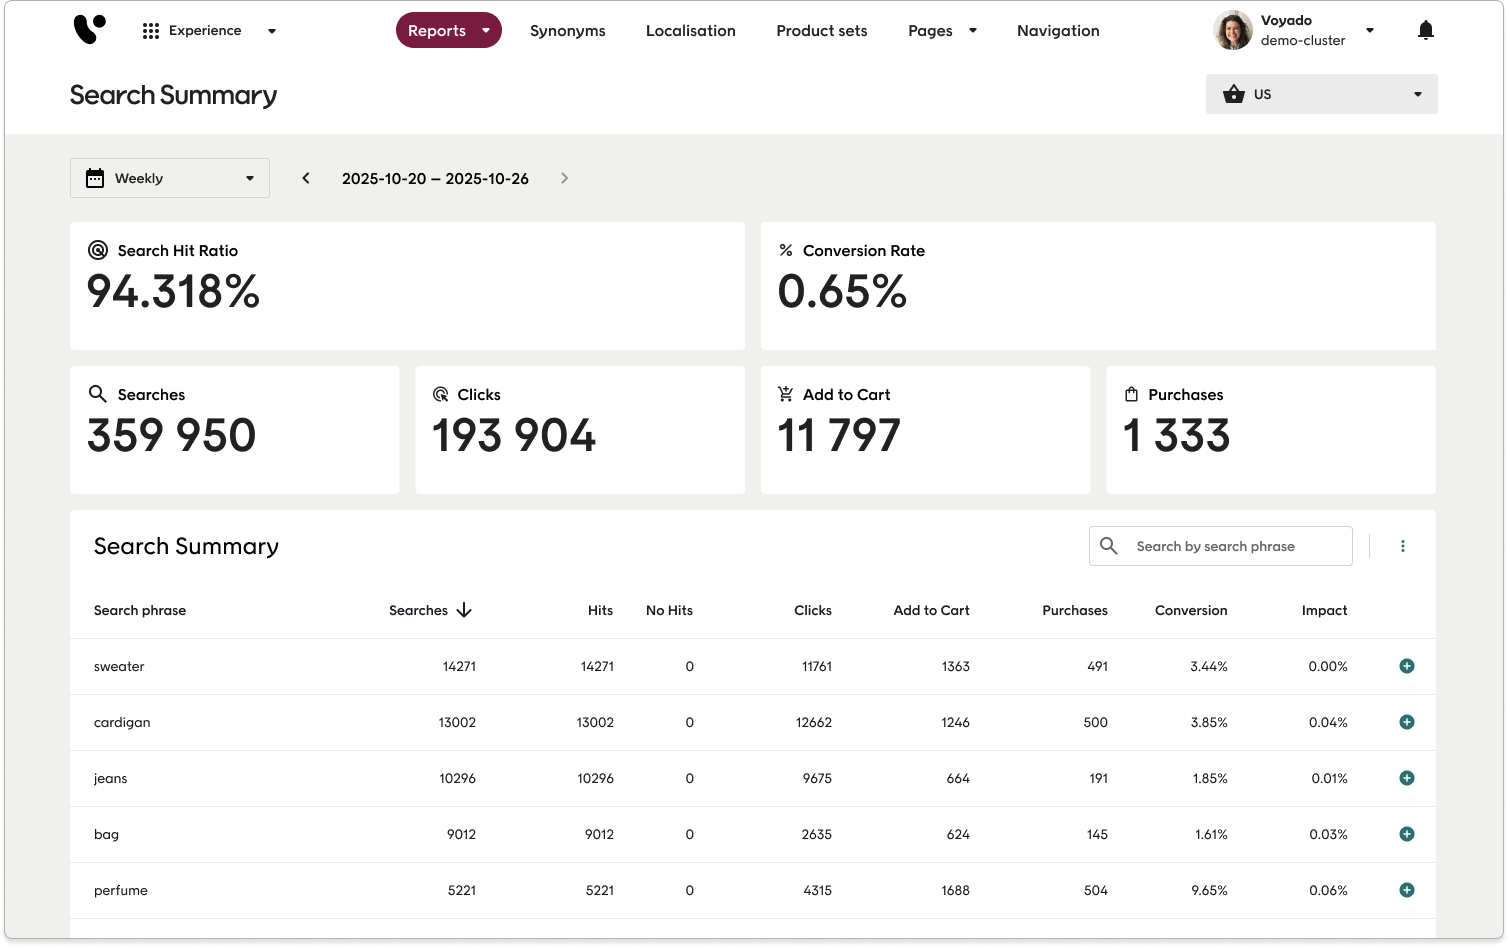This screenshot has height=947, width=1508.
Task: Click the Voyado logo icon
Action: (x=88, y=29)
